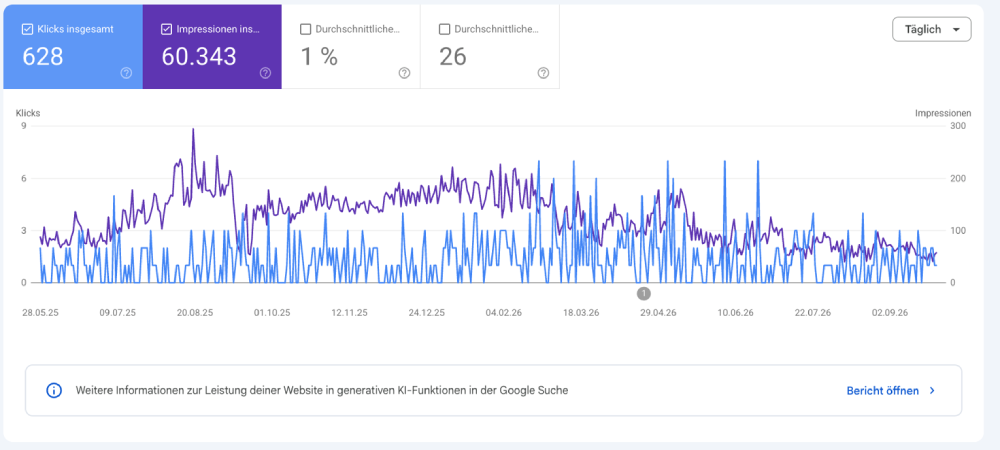Open the Täglich interval dropdown
Image resolution: width=1000 pixels, height=450 pixels.
(932, 29)
